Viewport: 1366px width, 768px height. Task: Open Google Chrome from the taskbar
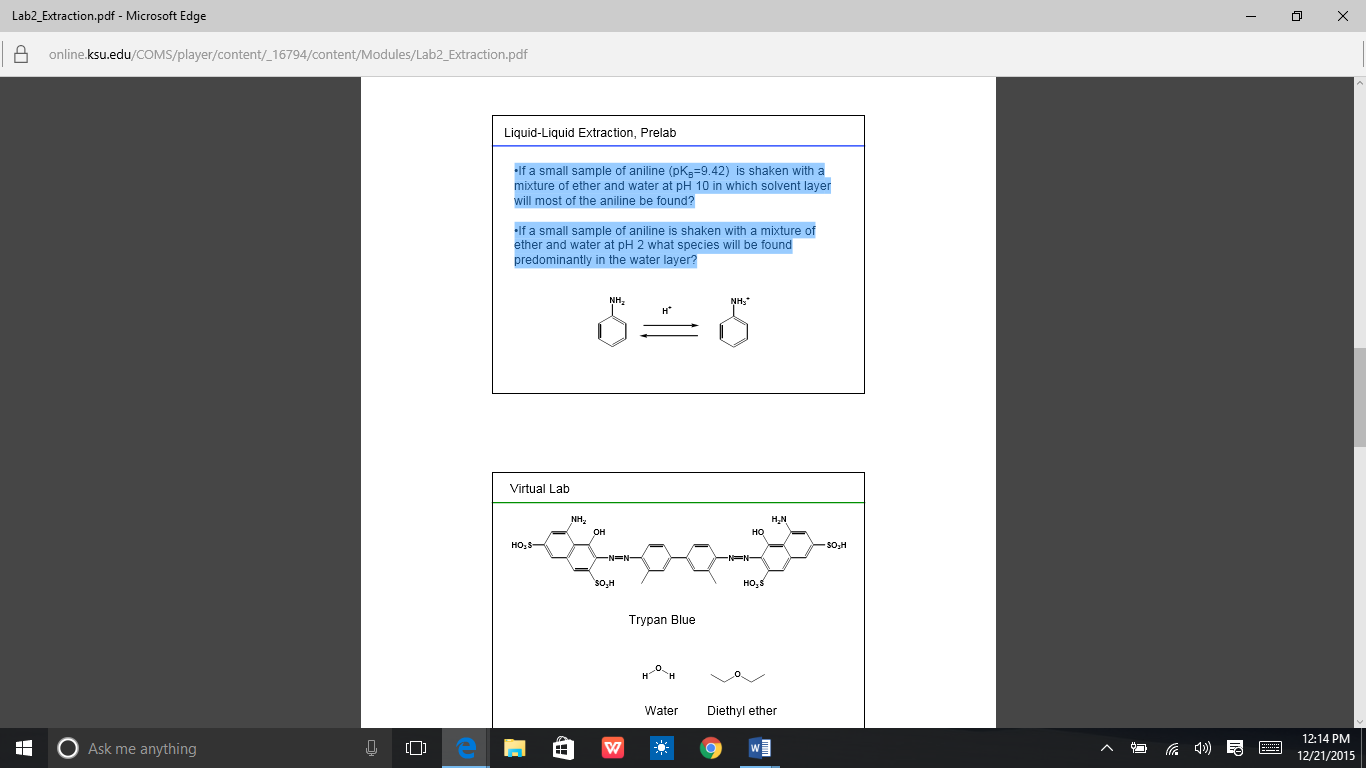point(709,747)
